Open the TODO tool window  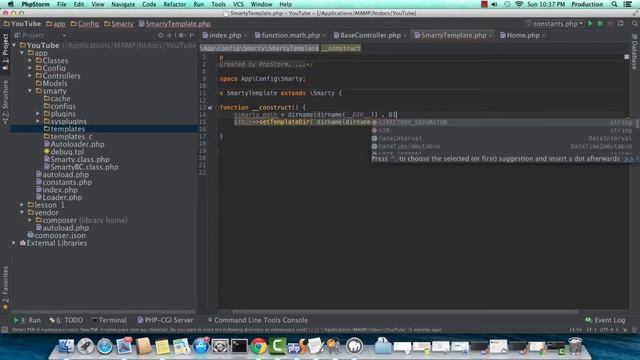66,320
